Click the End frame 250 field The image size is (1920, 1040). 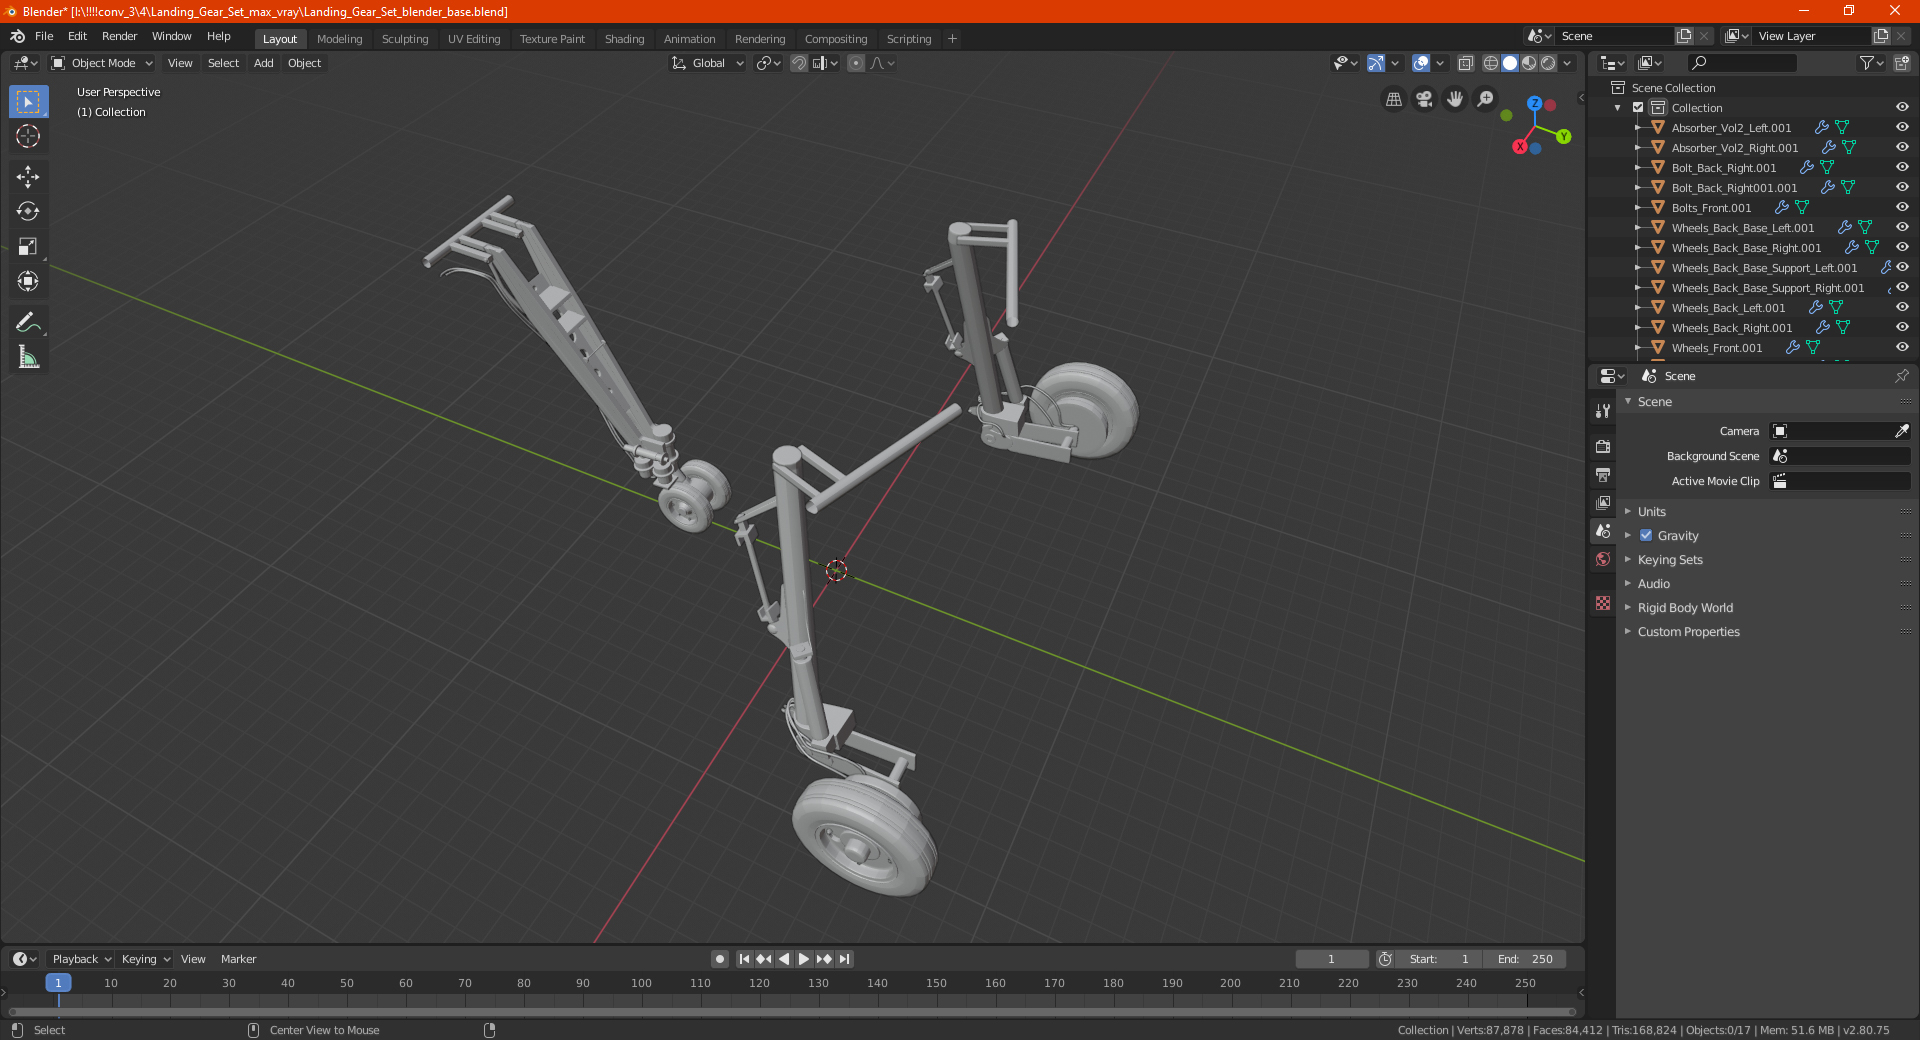[1525, 959]
